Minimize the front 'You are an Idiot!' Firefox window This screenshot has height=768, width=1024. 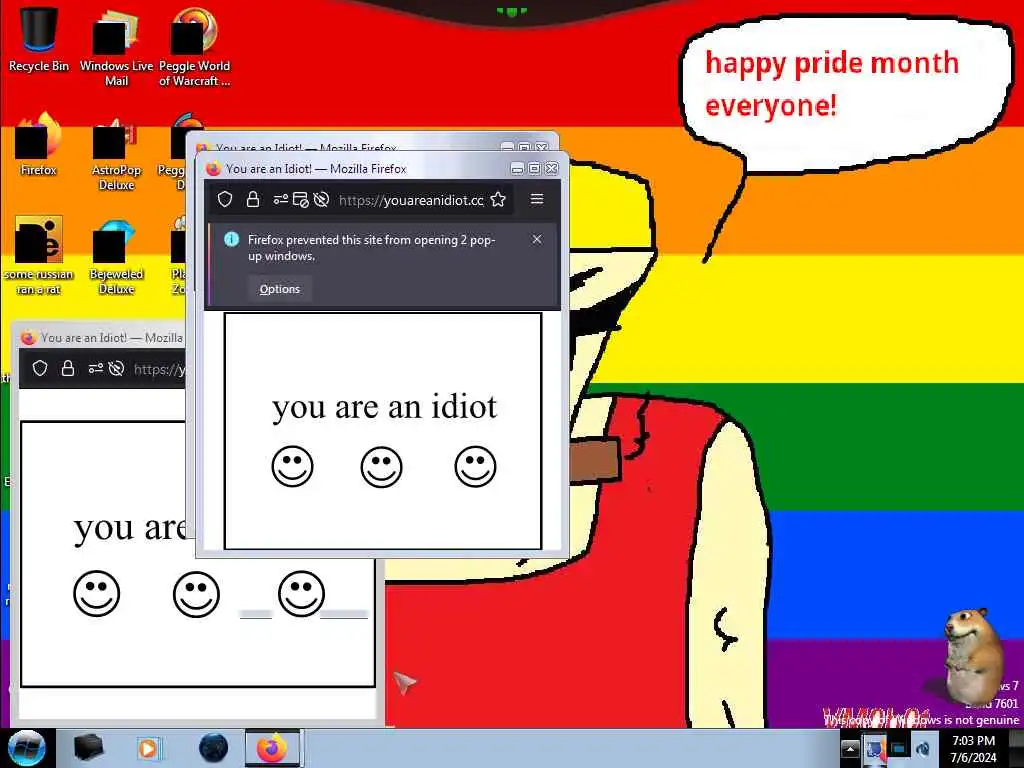[517, 168]
